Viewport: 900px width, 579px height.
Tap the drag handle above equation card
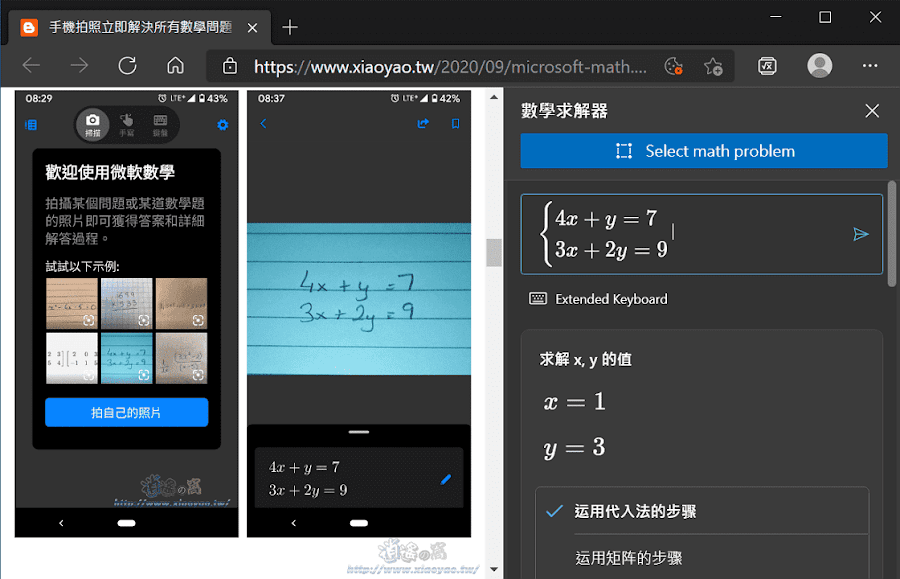coord(359,432)
